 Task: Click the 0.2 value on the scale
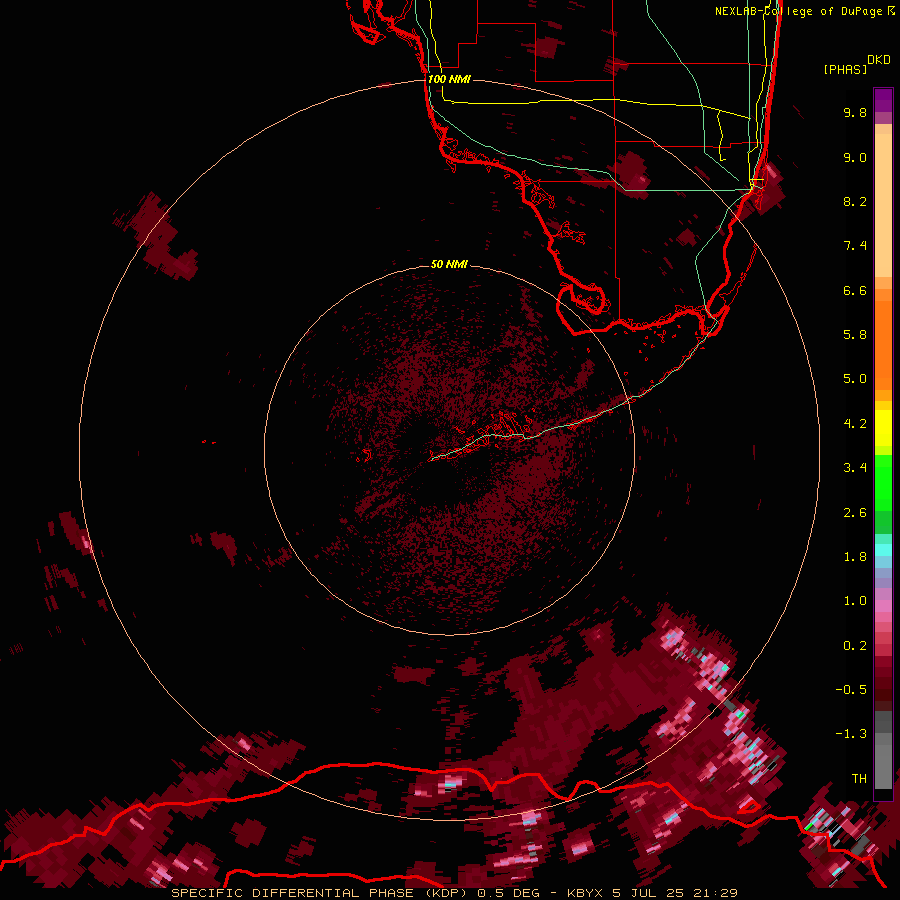855,646
